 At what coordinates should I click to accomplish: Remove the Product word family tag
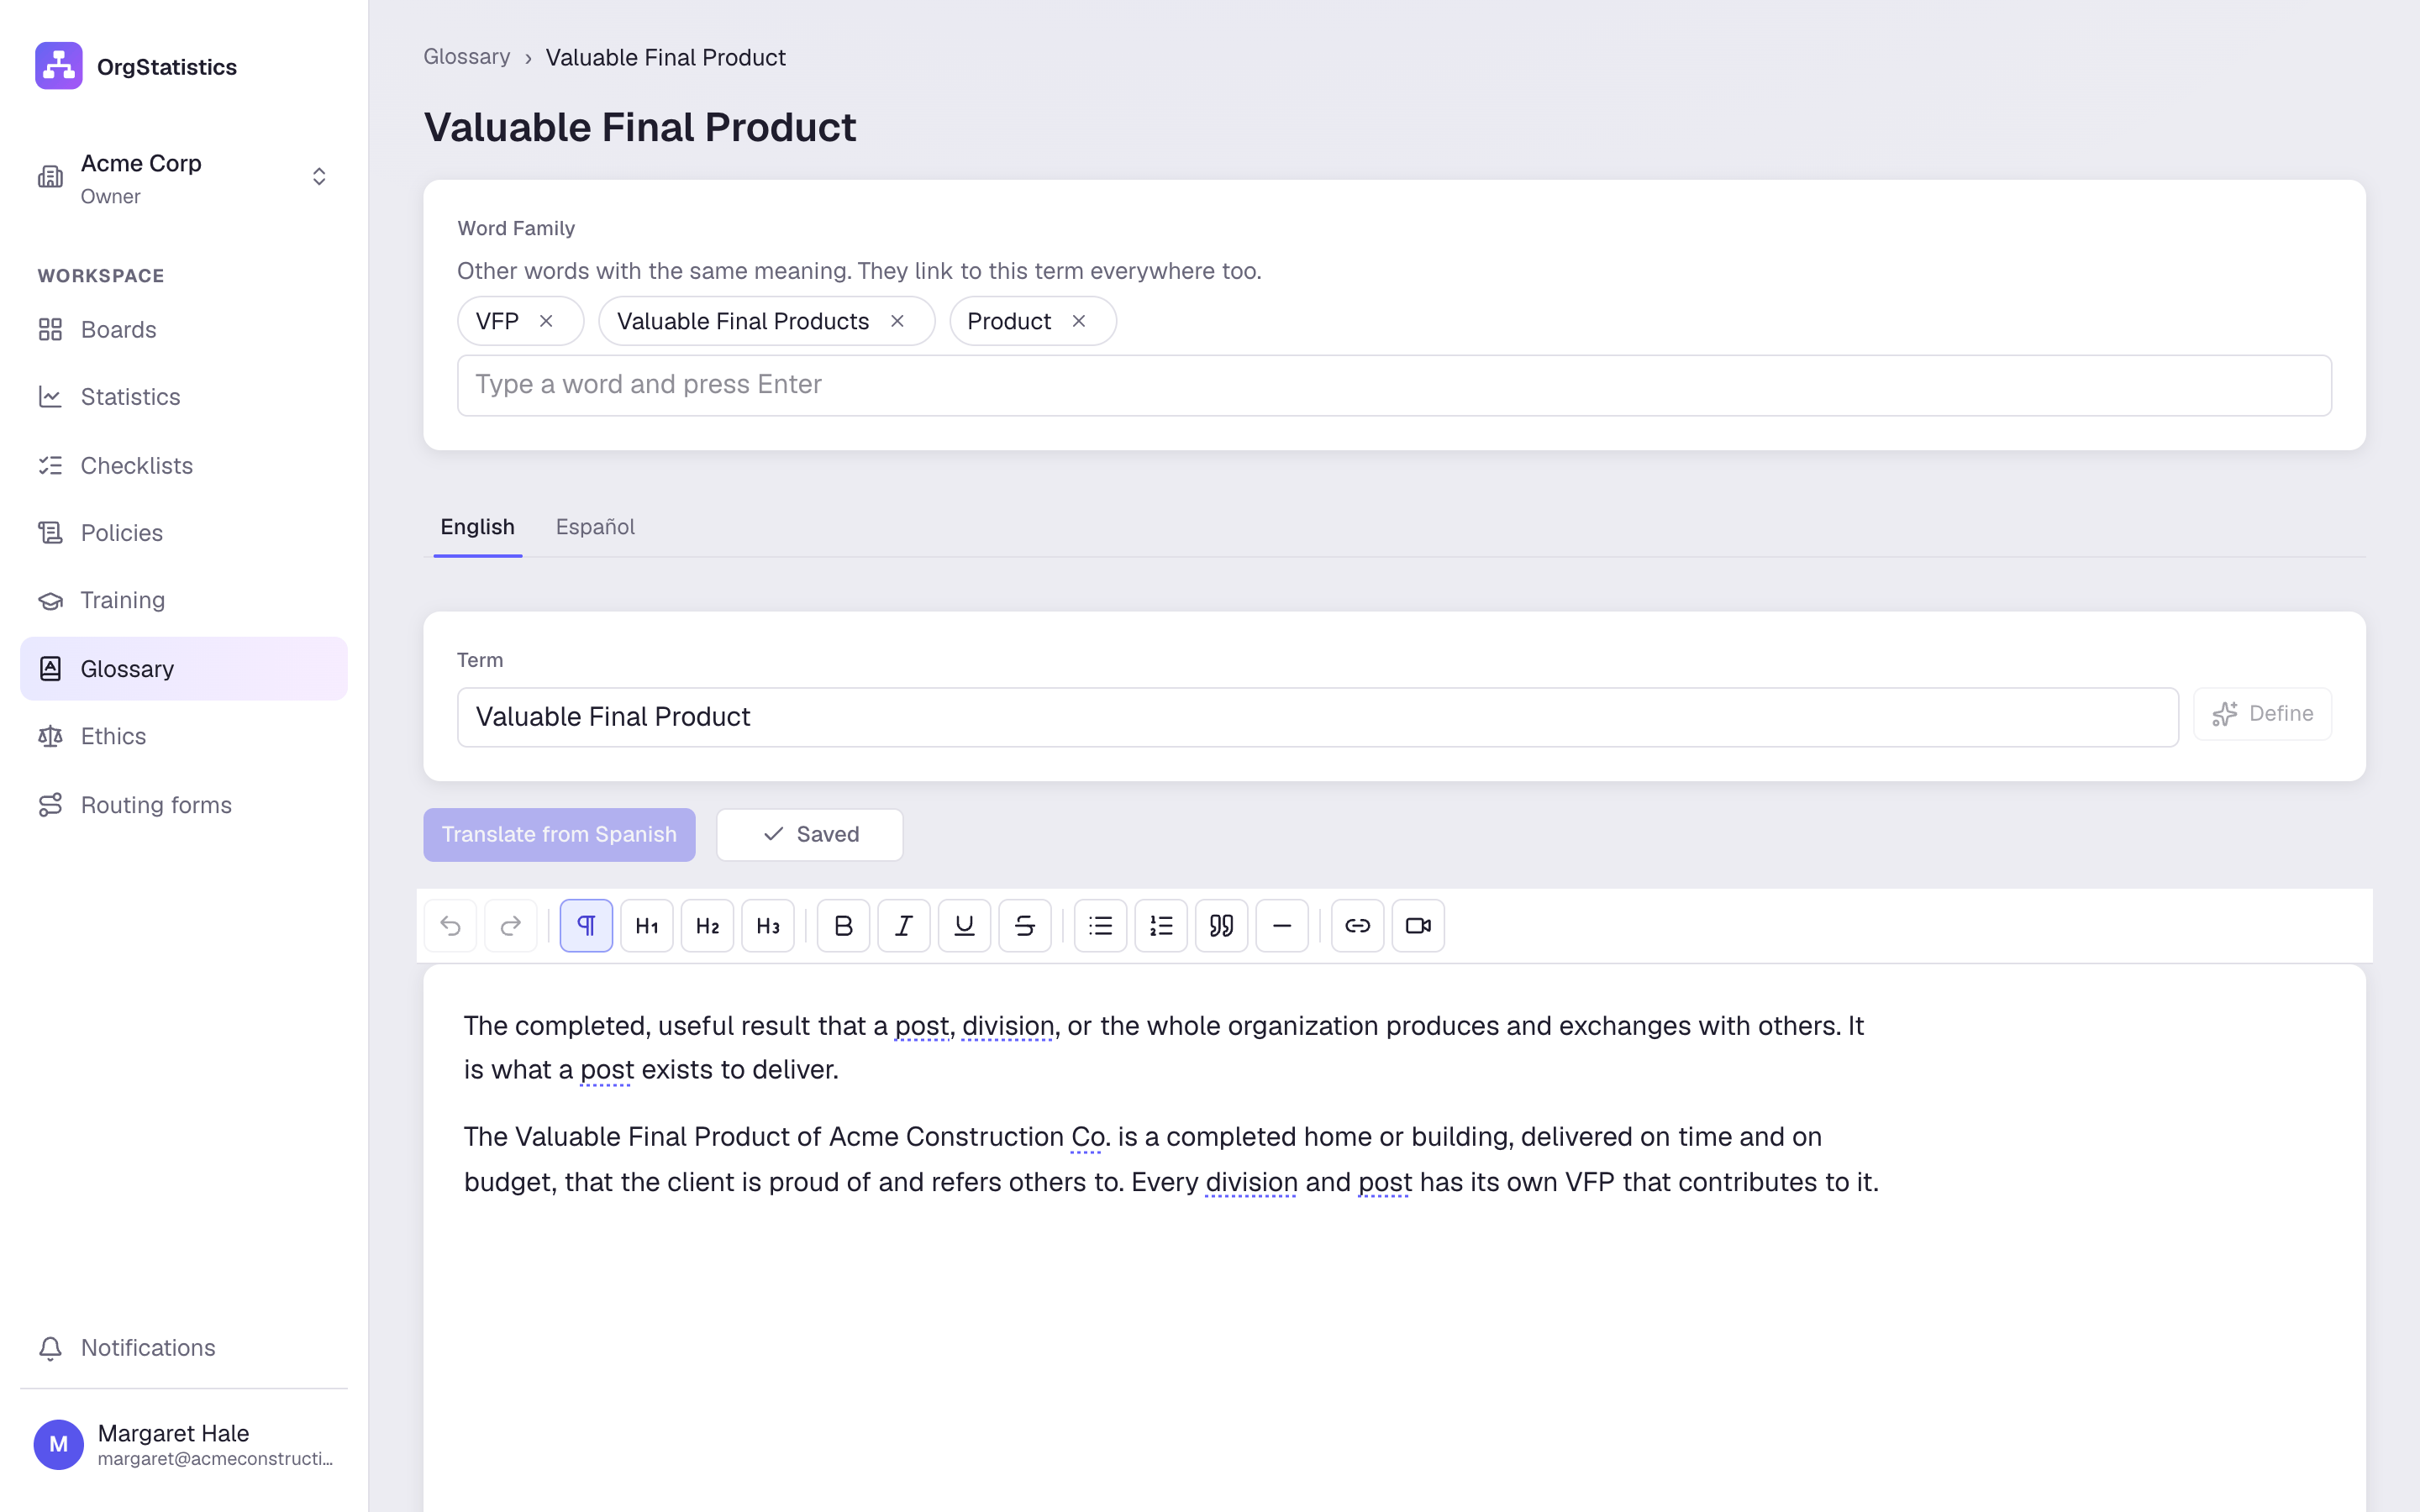pyautogui.click(x=1079, y=321)
